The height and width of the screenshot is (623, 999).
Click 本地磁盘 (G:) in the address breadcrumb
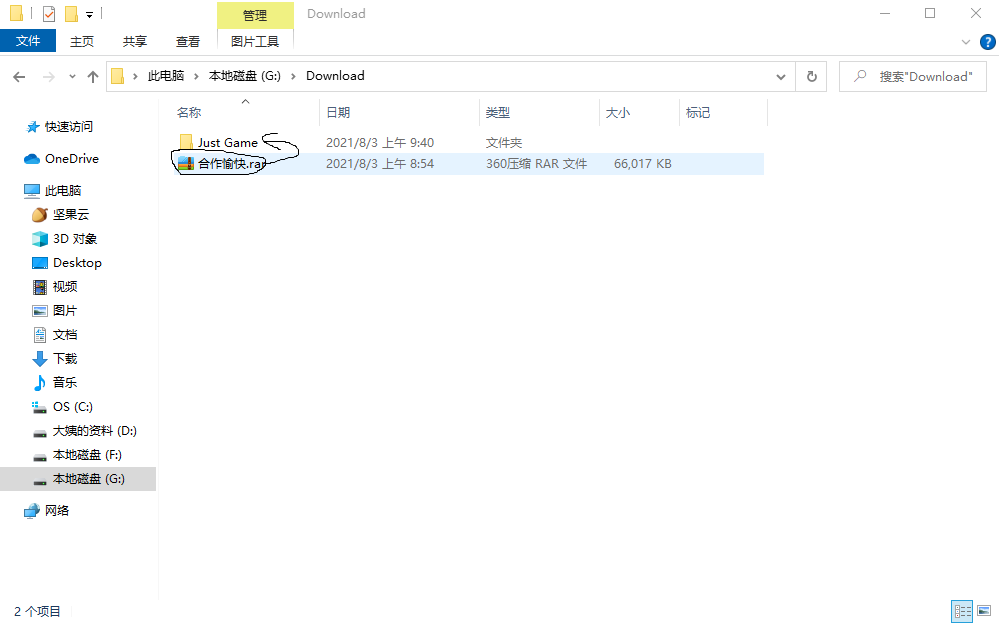pyautogui.click(x=245, y=76)
